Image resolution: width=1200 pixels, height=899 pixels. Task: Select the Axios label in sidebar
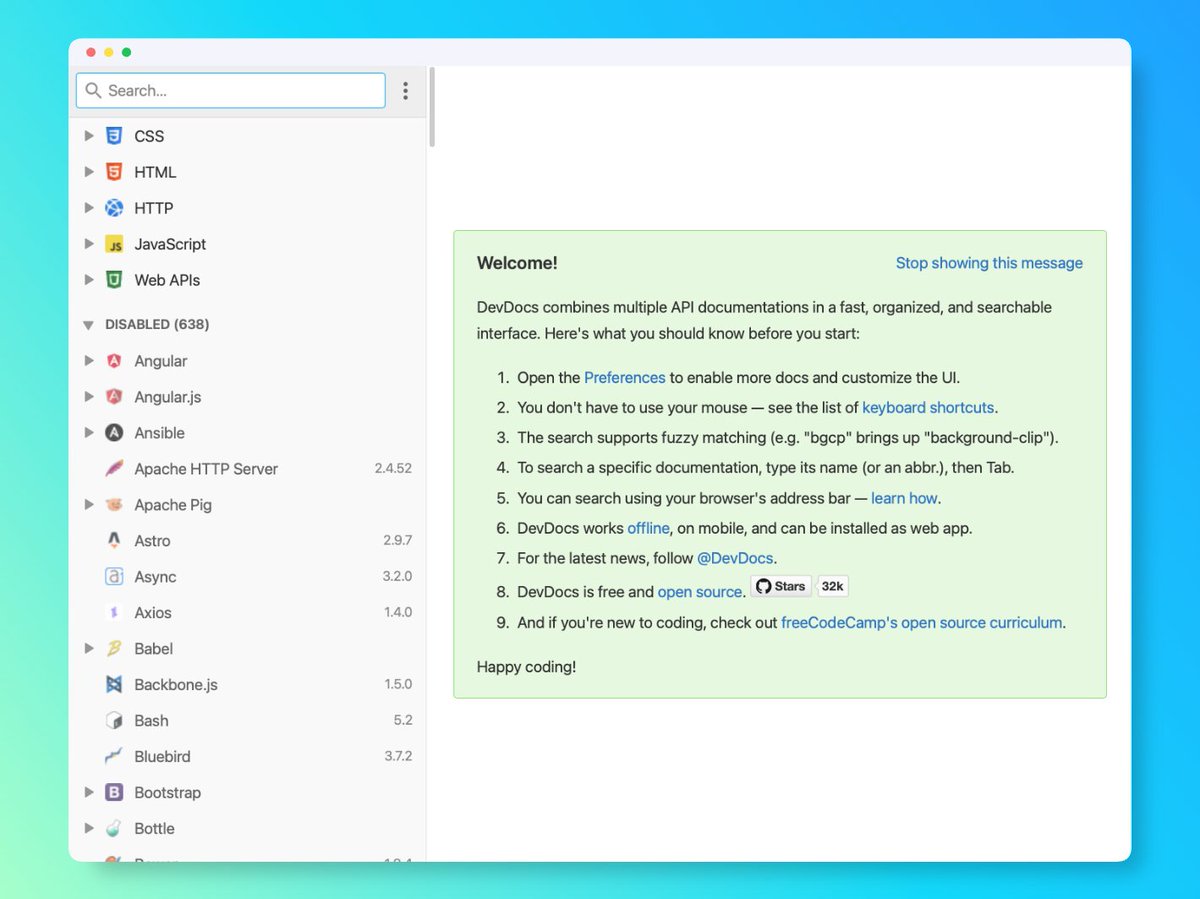tap(153, 613)
